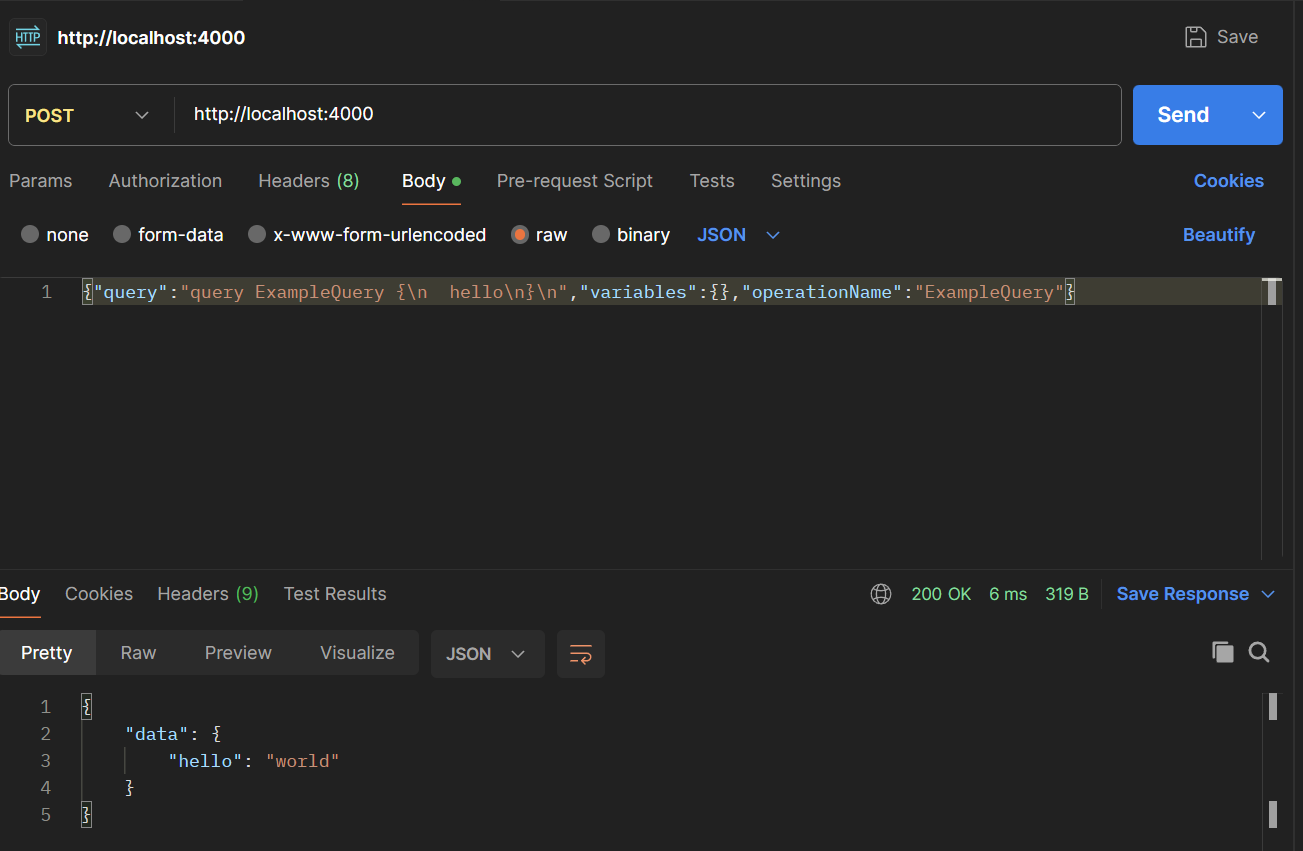Screen dimensions: 1303x851
Task: Click the network globe icon
Action: tap(881, 594)
